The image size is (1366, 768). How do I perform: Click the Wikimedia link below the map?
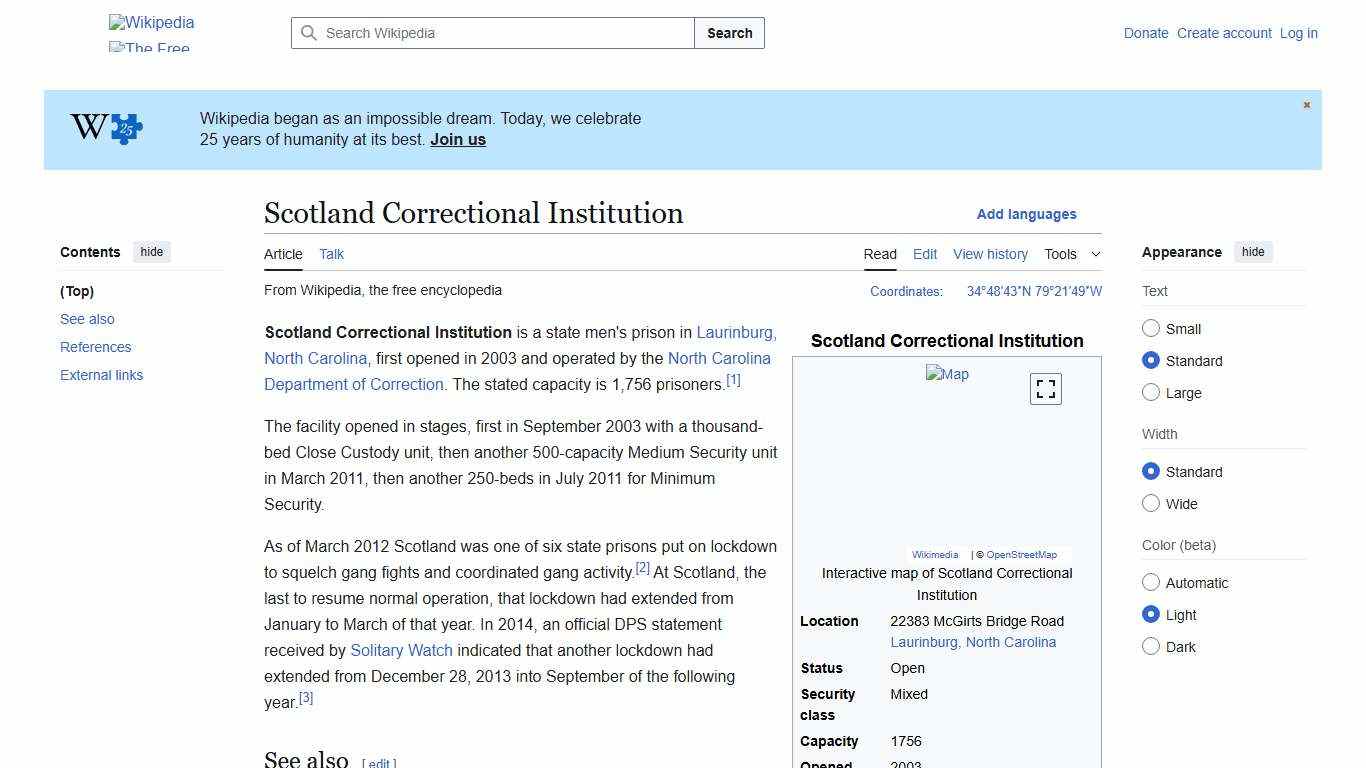coord(934,554)
